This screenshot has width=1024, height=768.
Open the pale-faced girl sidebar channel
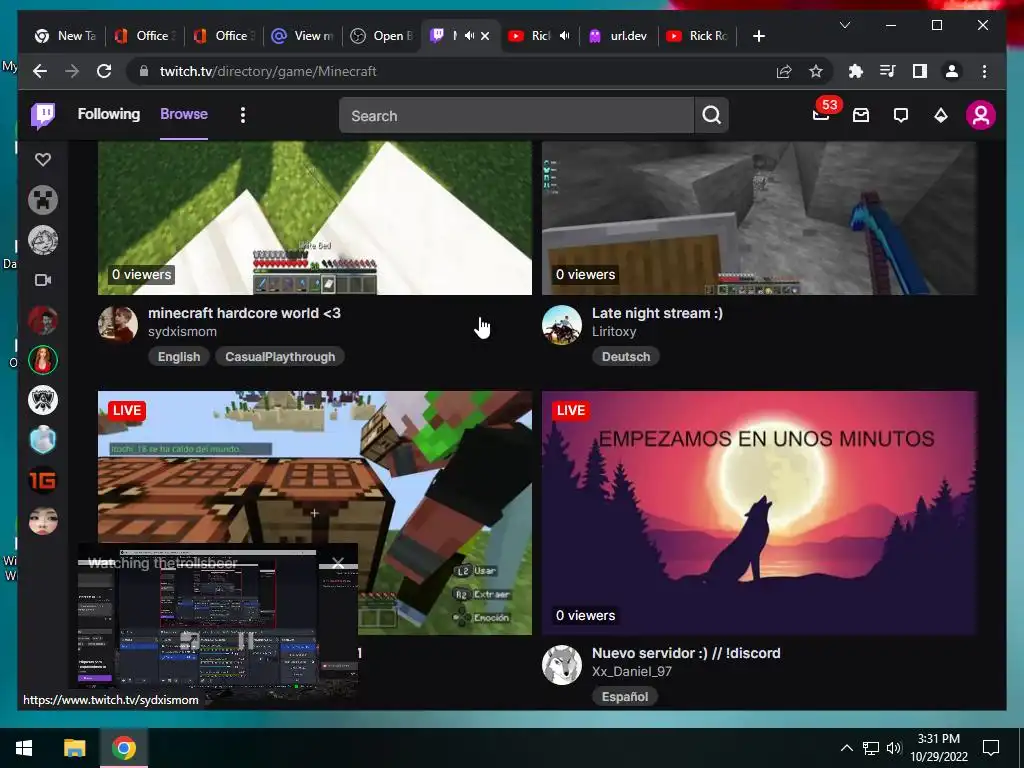pos(43,521)
